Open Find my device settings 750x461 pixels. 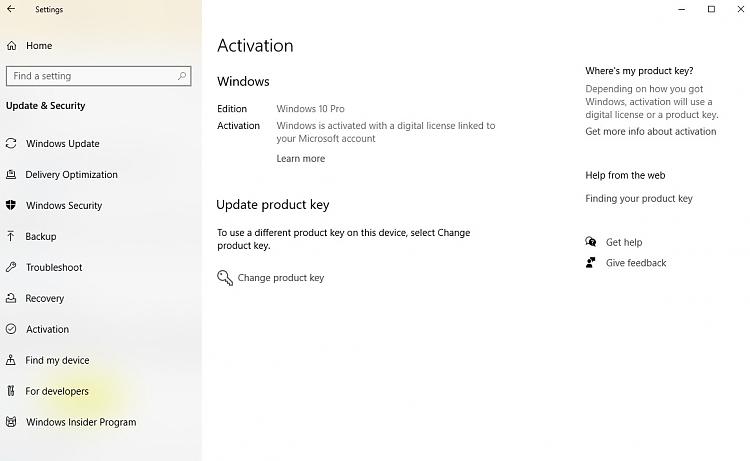point(57,360)
